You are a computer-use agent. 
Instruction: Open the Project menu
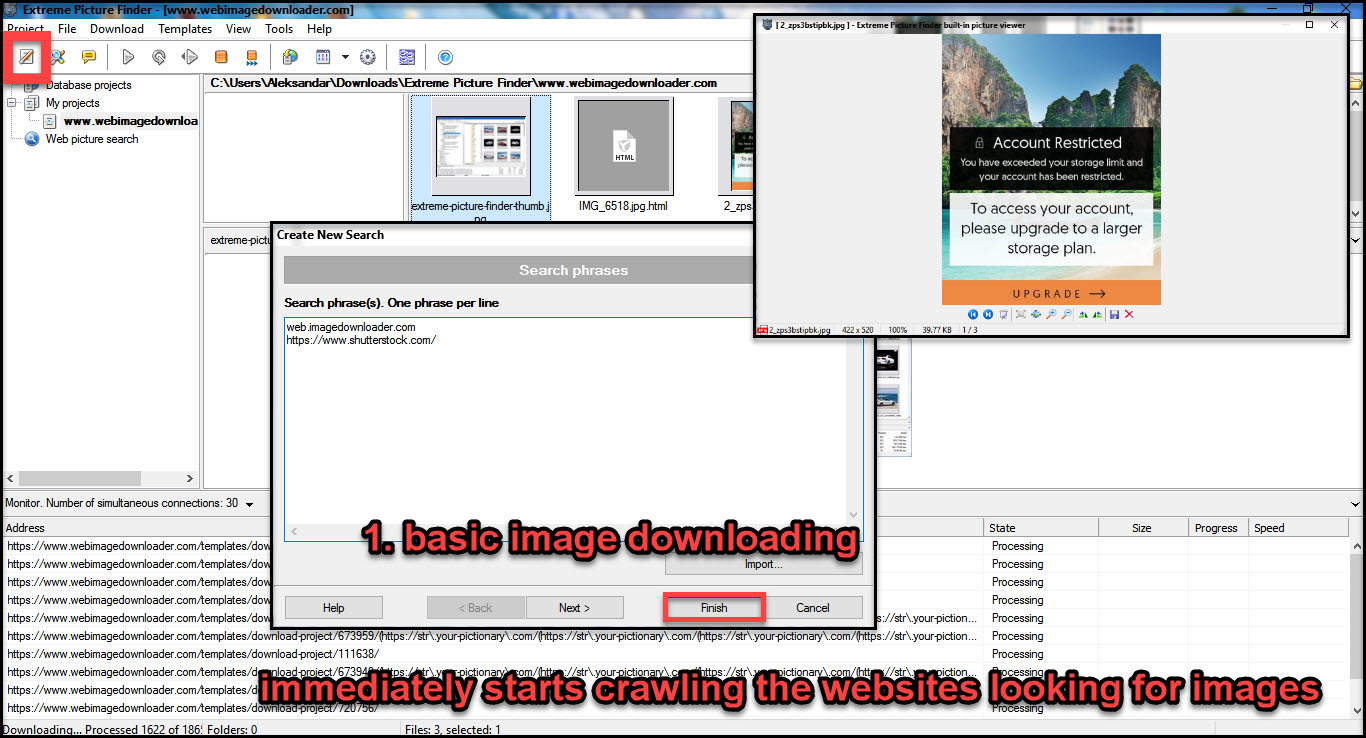pos(26,29)
